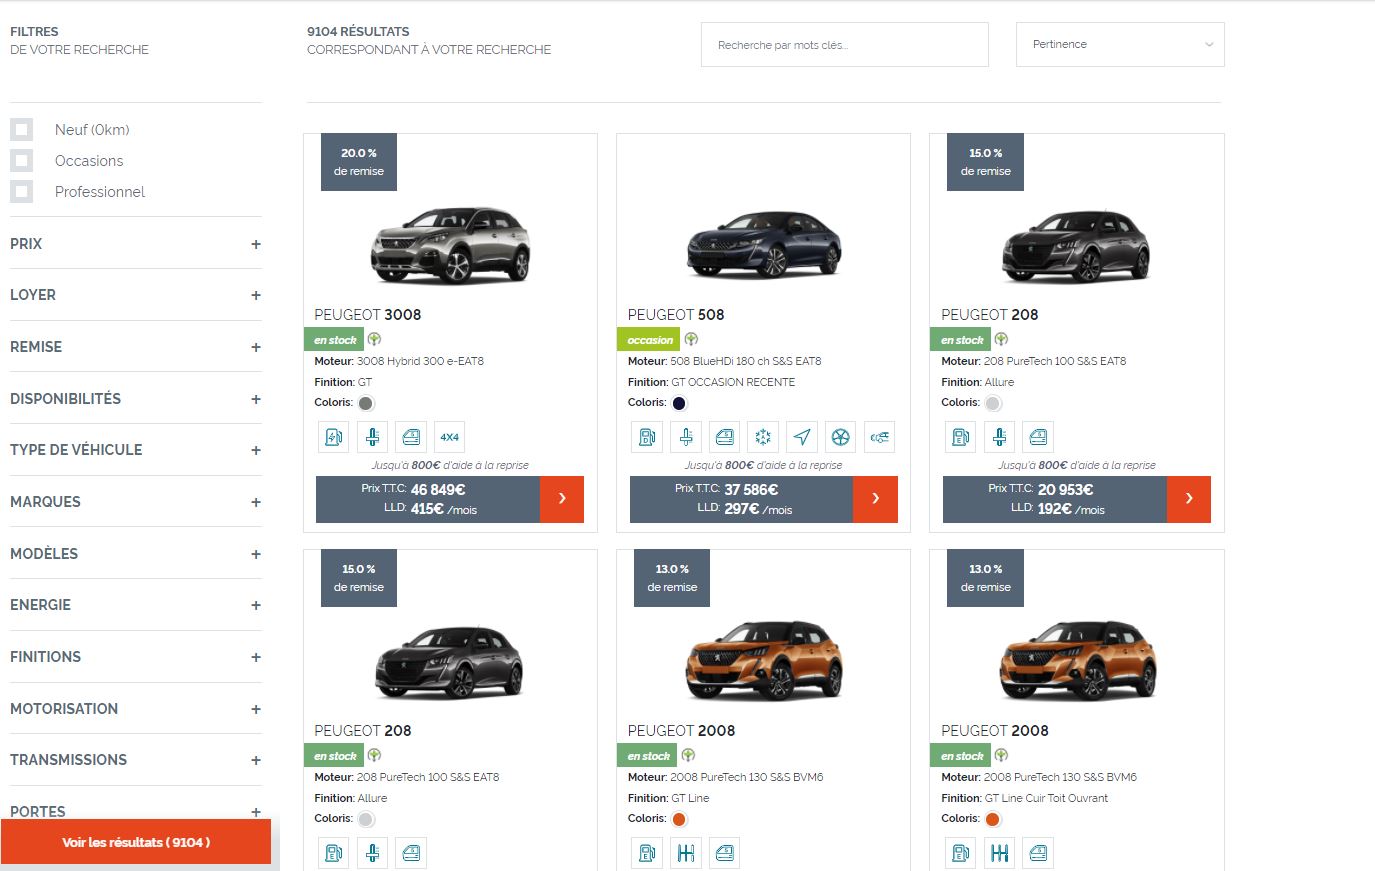This screenshot has height=871, width=1375.
Task: Click the automatic gearbox icon on the 3008 card
Action: [x=372, y=437]
